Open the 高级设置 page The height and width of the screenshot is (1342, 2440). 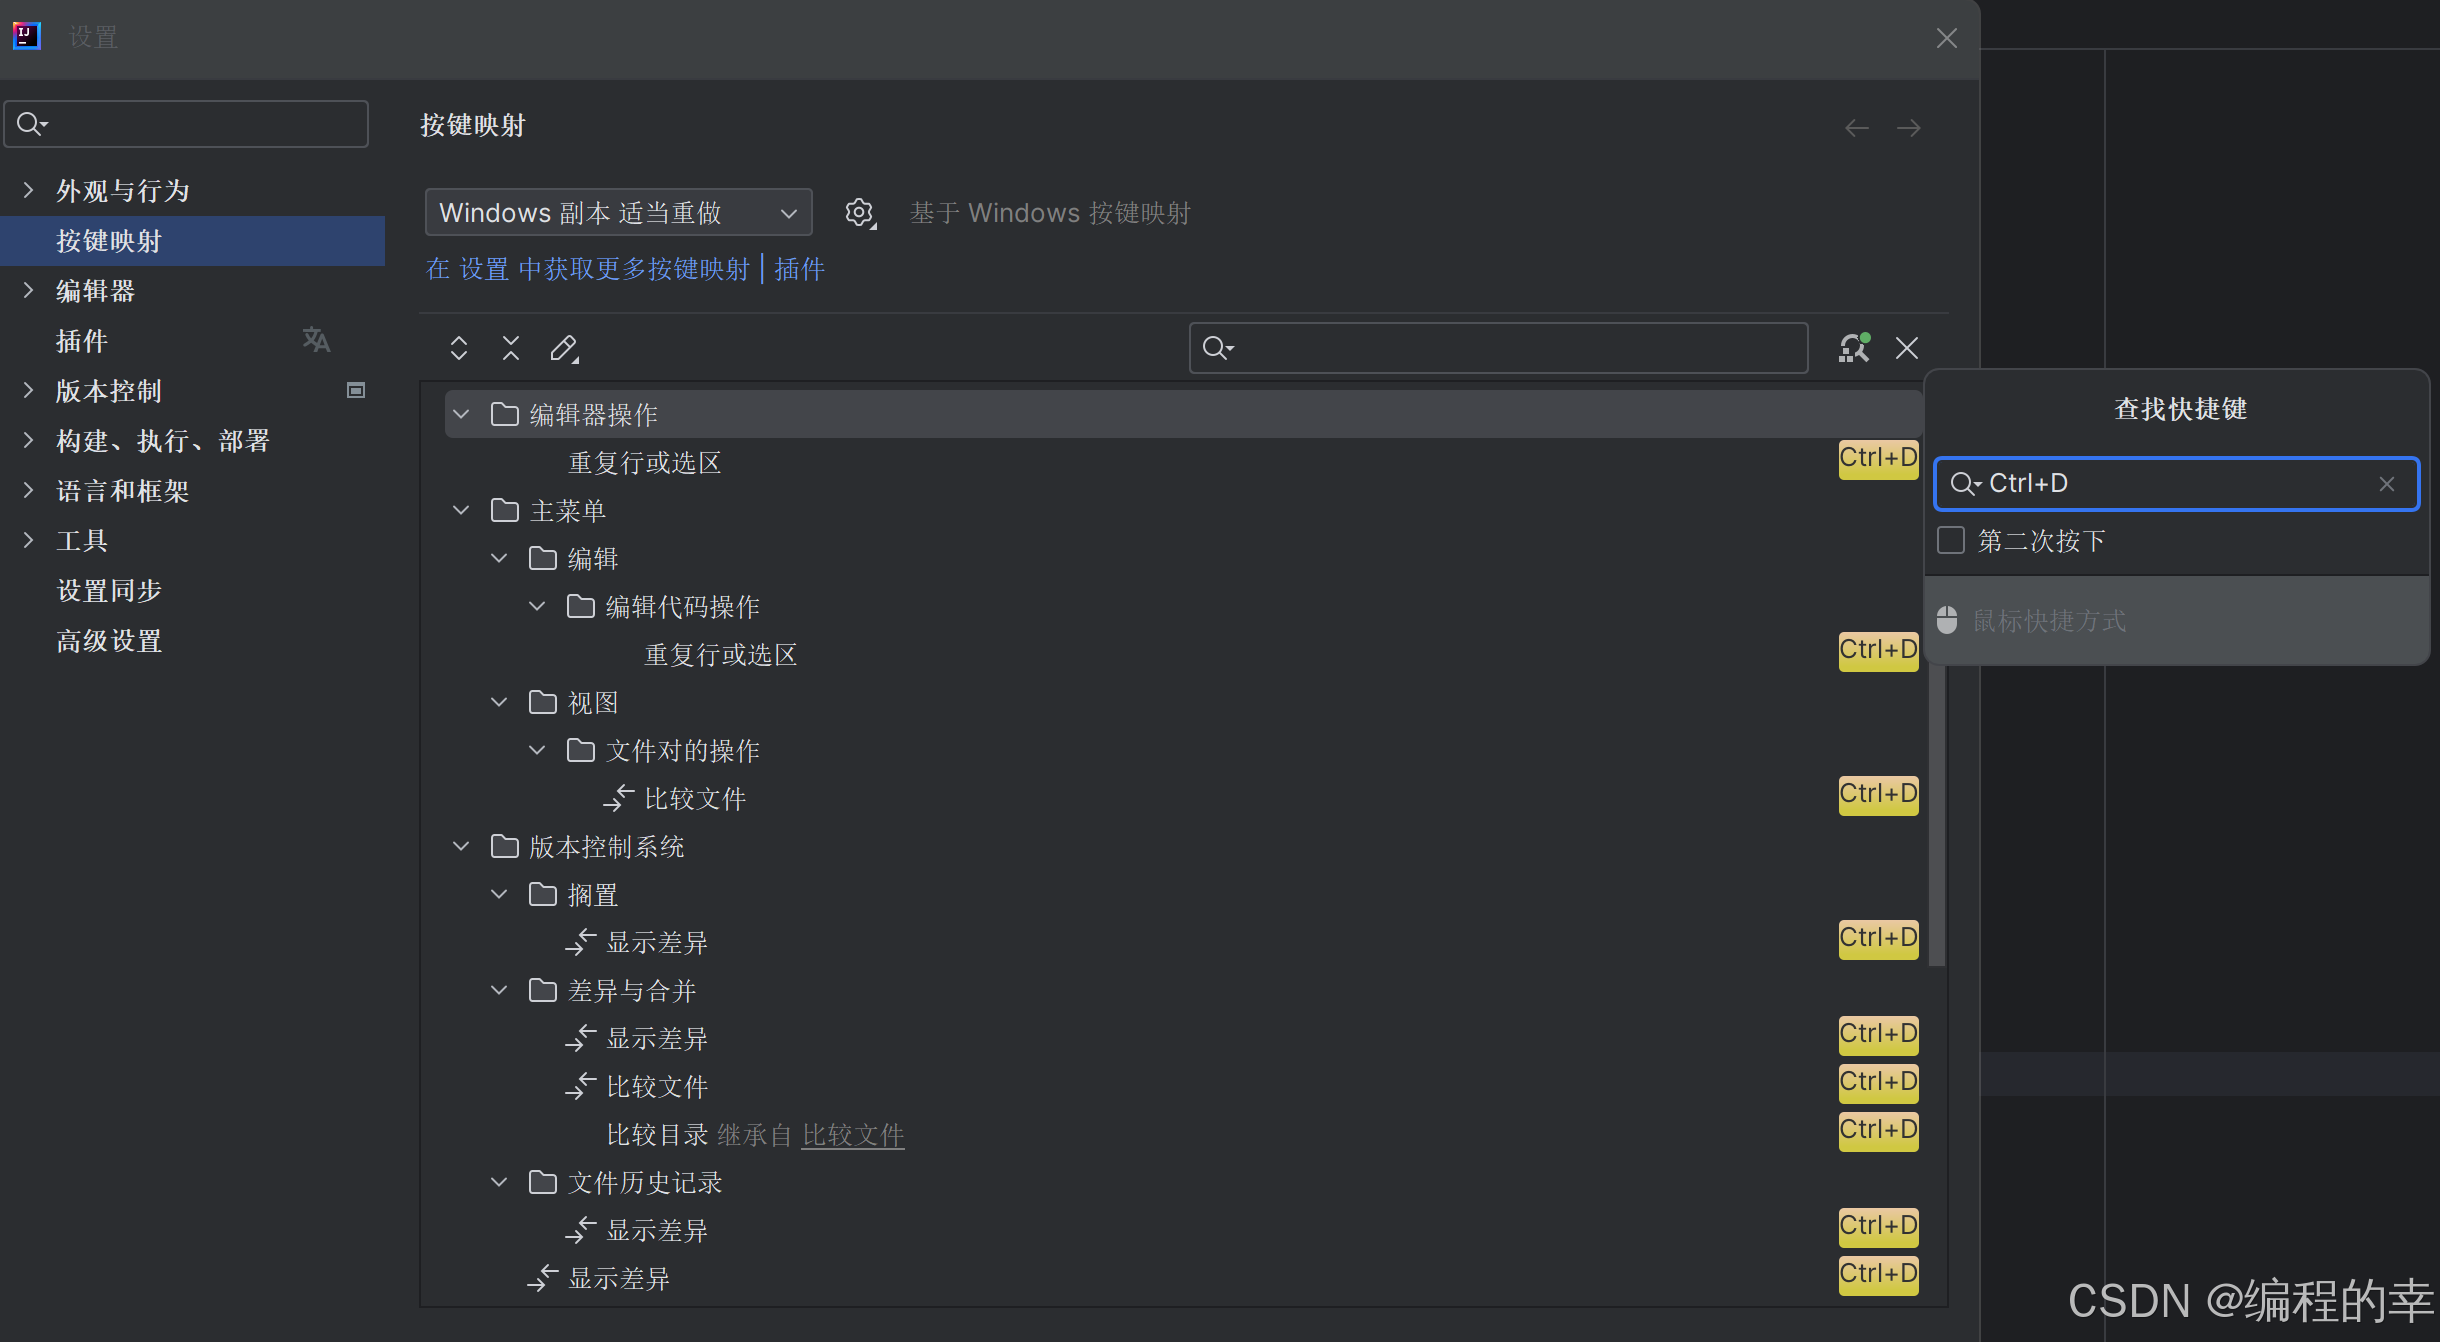109,640
